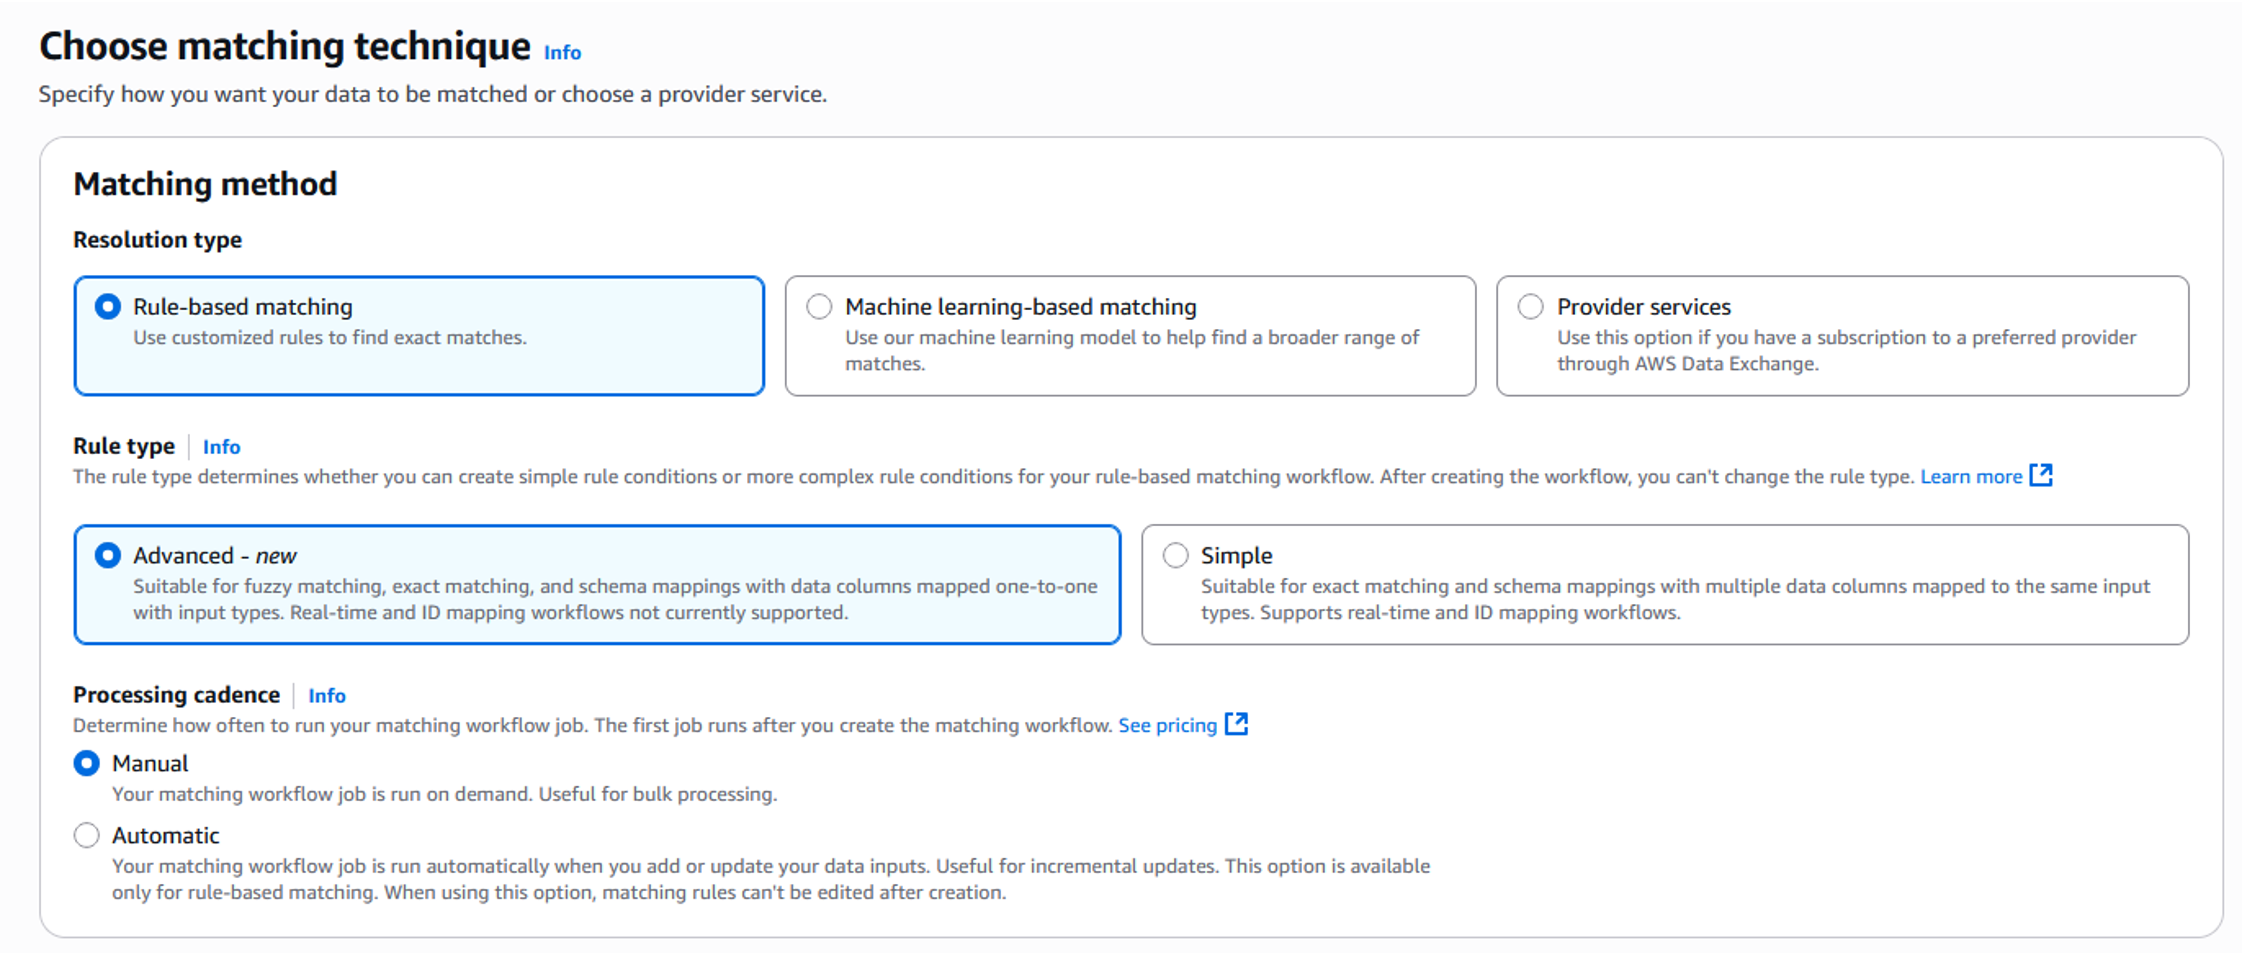
Task: Switch rule type to Simple radio button
Action: click(x=1176, y=556)
